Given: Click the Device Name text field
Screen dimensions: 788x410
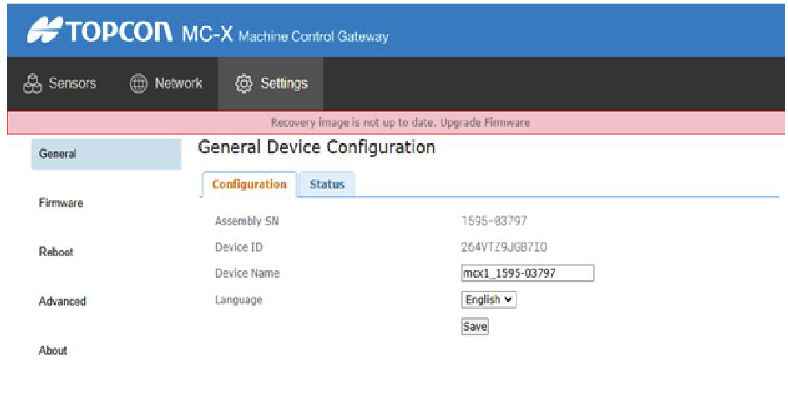Looking at the screenshot, I should [527, 273].
